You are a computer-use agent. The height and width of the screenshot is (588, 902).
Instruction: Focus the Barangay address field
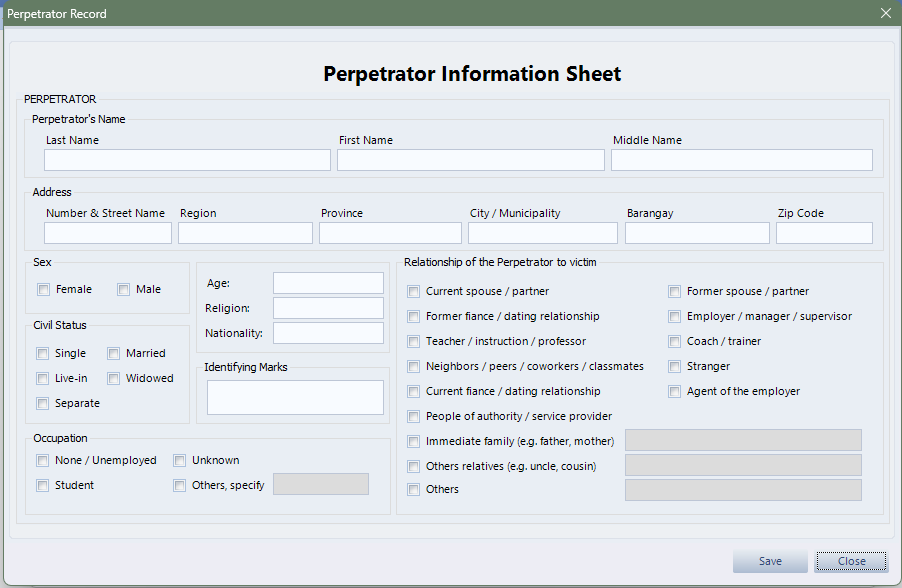pos(697,233)
